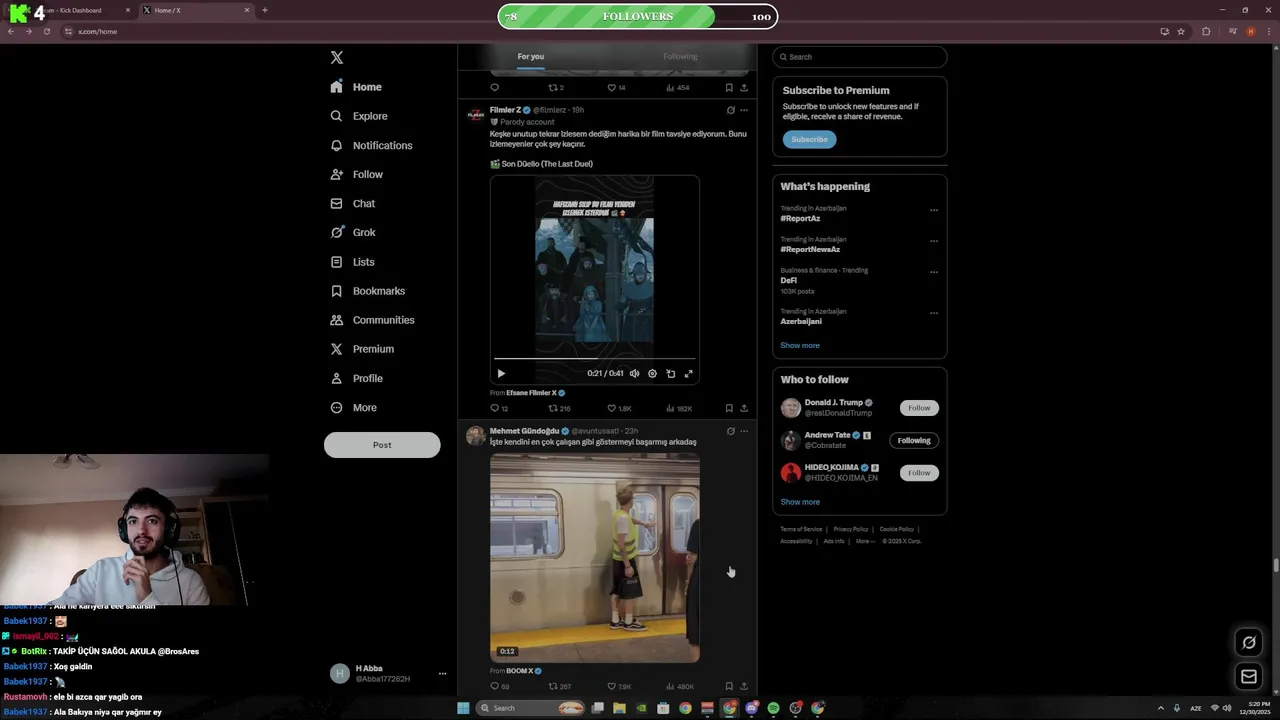The width and height of the screenshot is (1280, 720).
Task: Click the Communities people icon
Action: pos(336,320)
